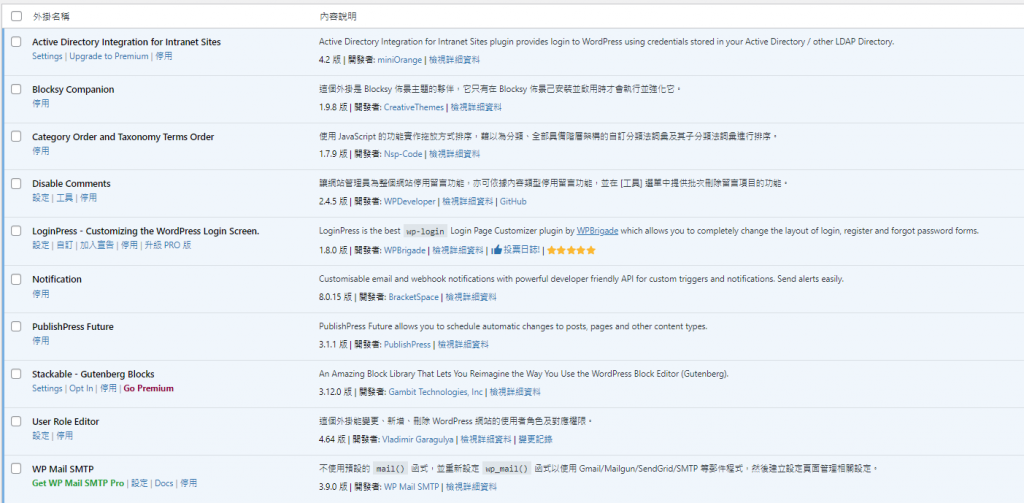Select Category Order and Taxonomy Terms checkbox
This screenshot has height=503, width=1024.
tap(16, 137)
